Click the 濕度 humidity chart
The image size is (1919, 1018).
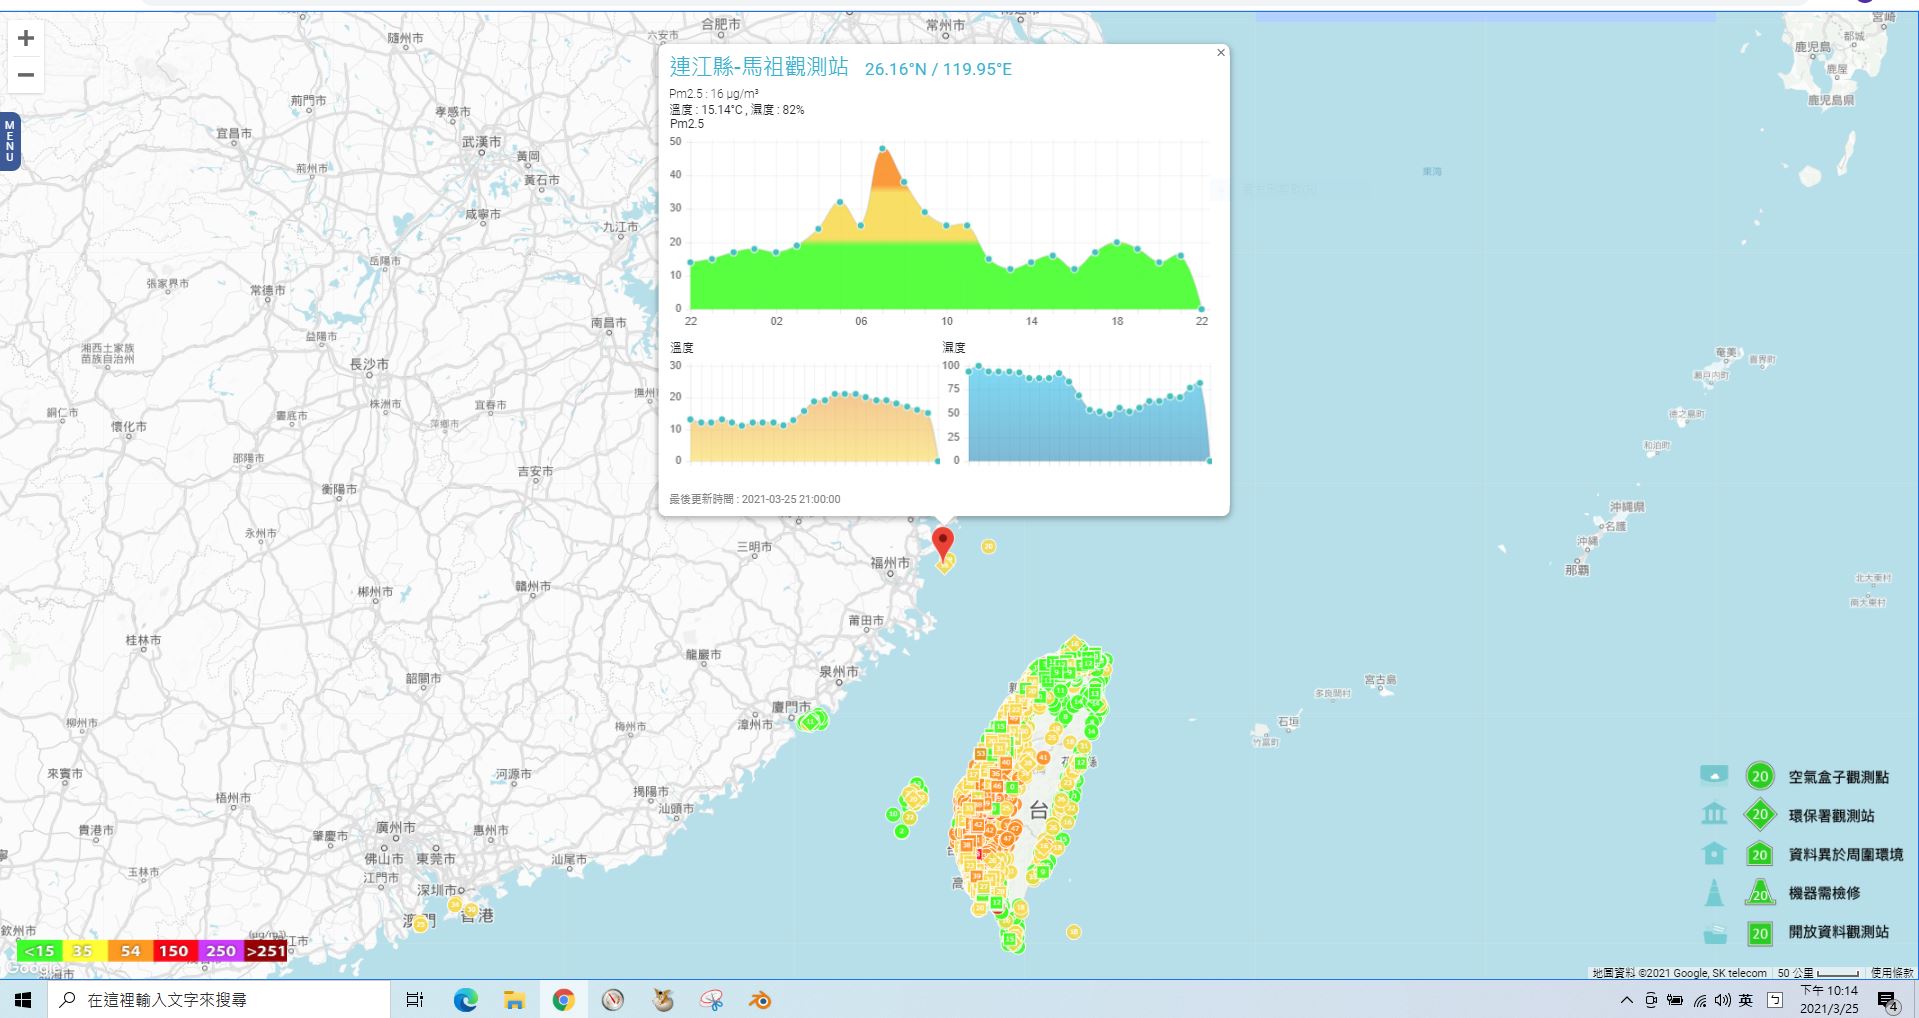tap(1083, 413)
